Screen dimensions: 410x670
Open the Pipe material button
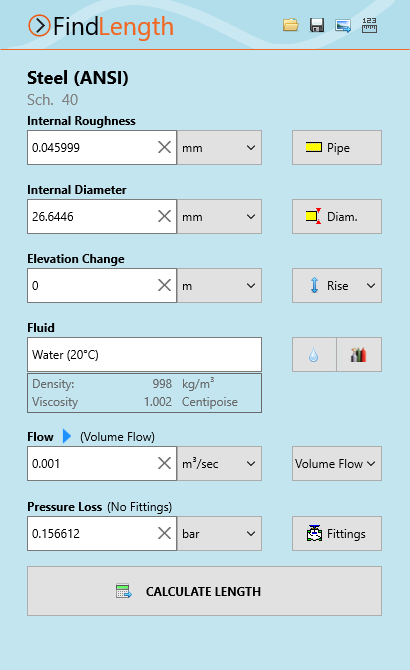tap(337, 147)
